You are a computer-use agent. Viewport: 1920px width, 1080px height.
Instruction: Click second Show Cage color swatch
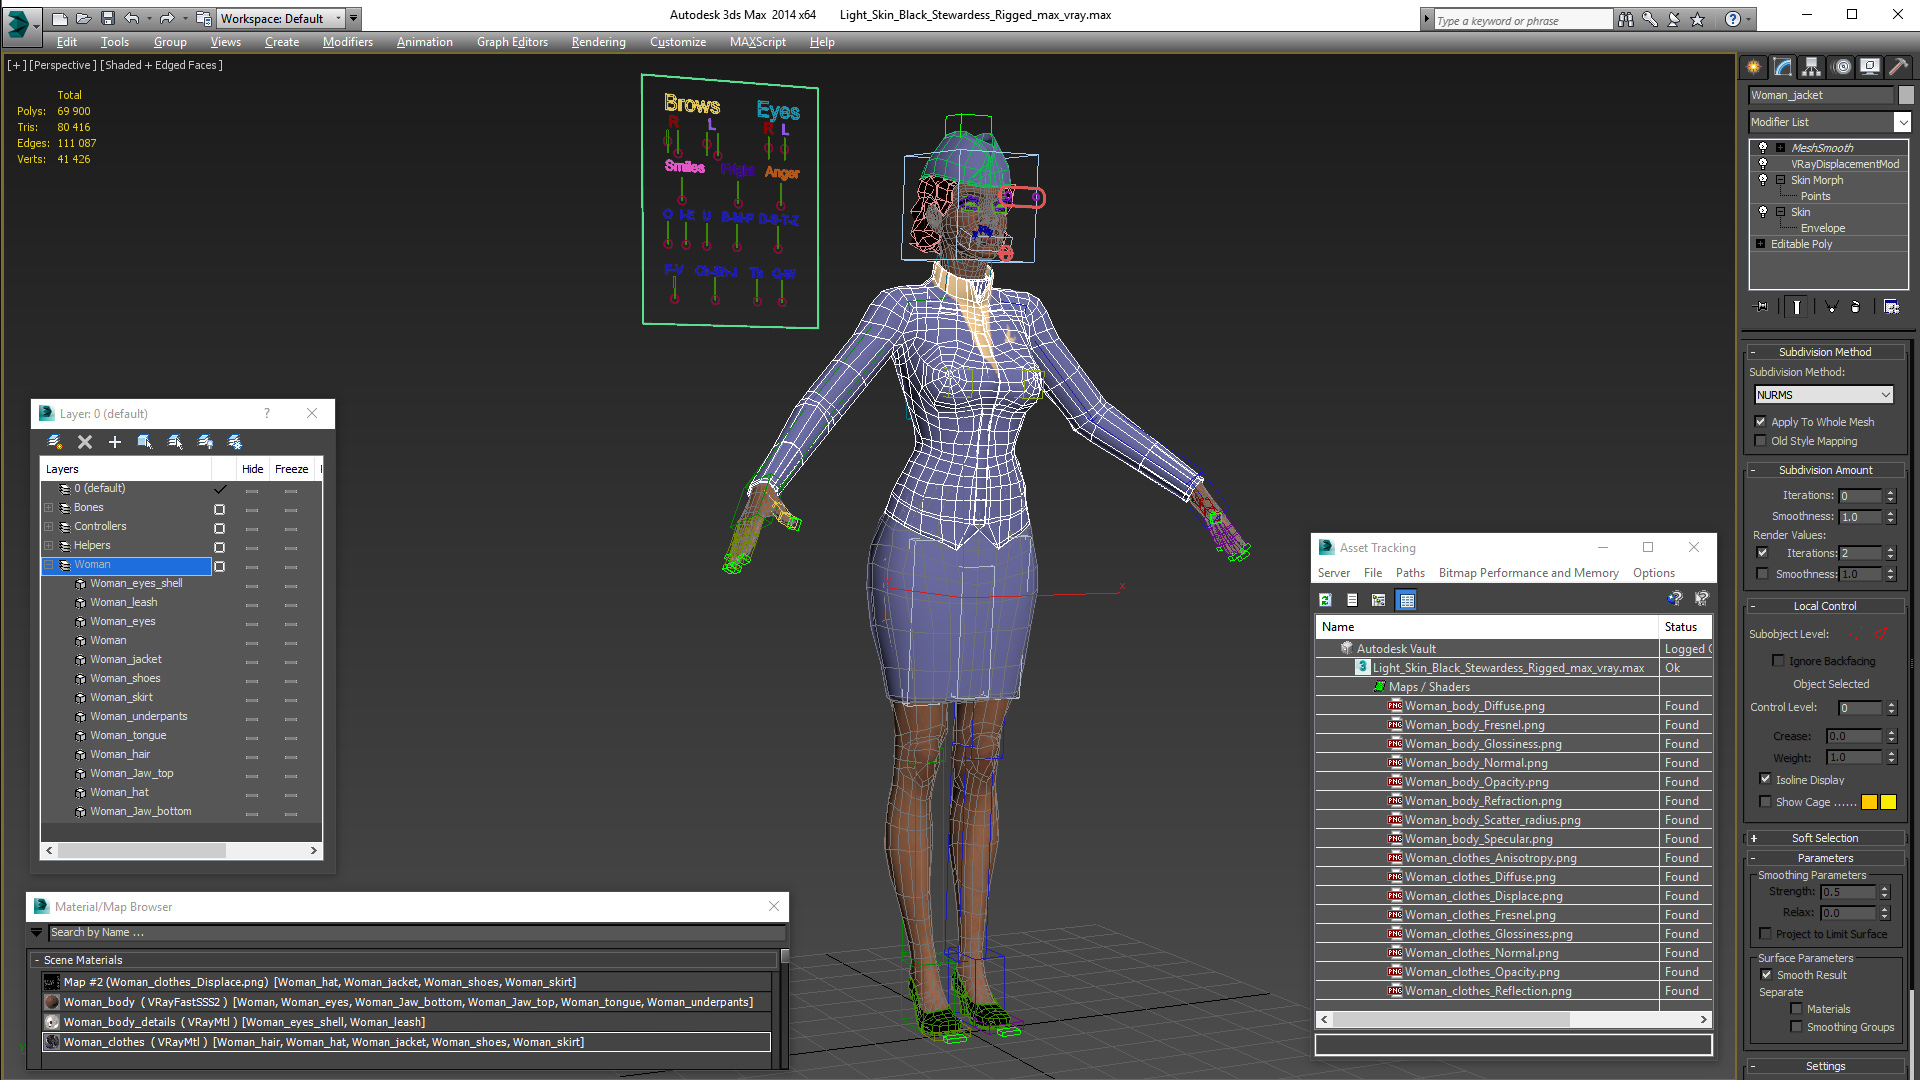point(1888,802)
